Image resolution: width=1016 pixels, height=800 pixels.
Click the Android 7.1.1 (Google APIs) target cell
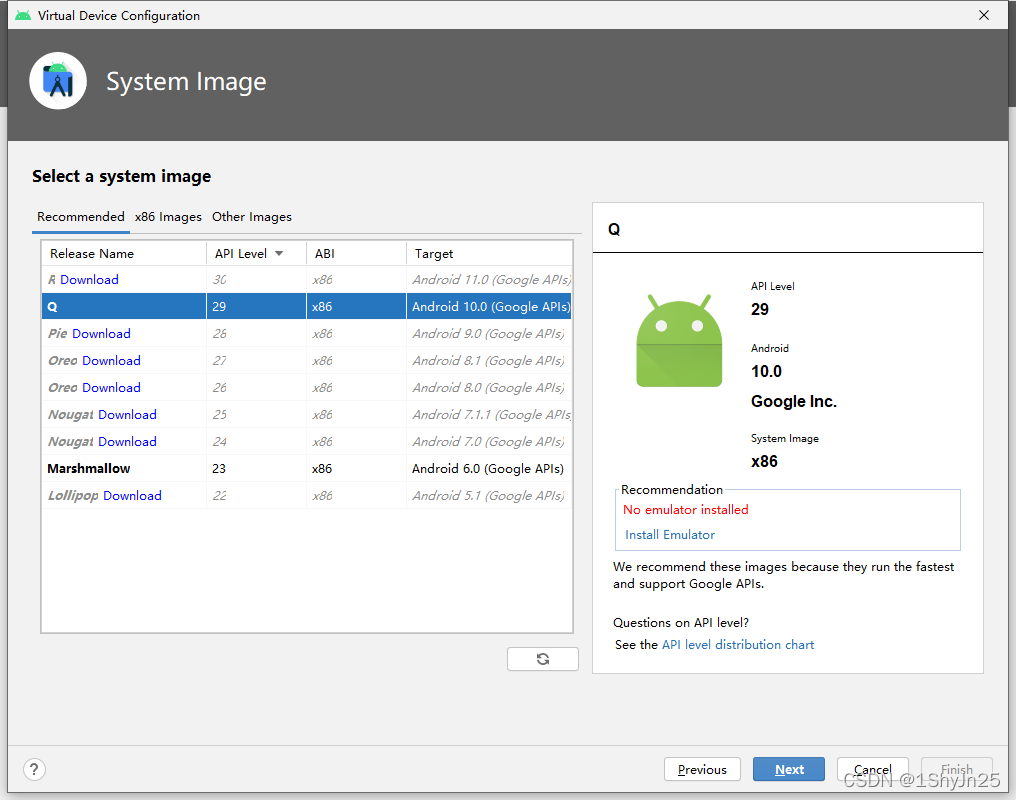tap(489, 415)
